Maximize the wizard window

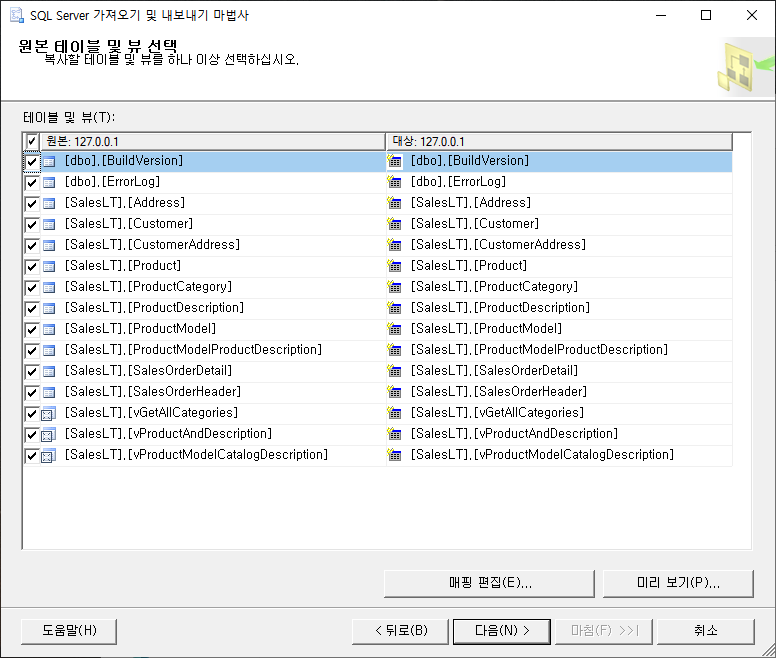pos(706,15)
